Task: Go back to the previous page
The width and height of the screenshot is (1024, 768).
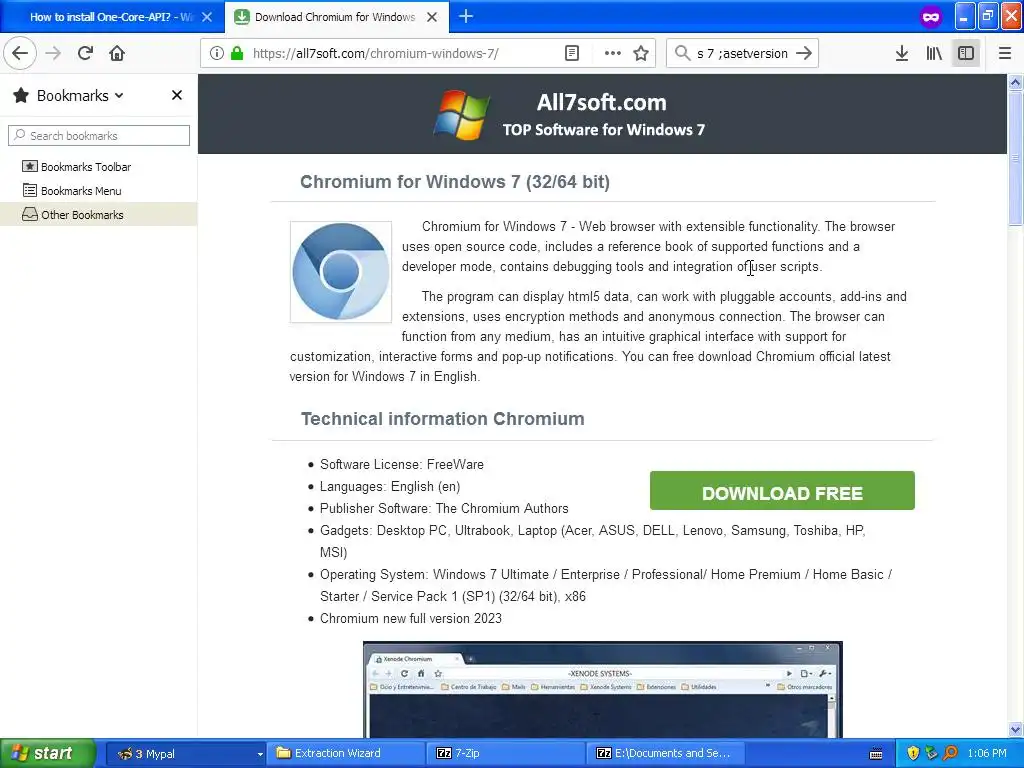Action: pos(20,53)
